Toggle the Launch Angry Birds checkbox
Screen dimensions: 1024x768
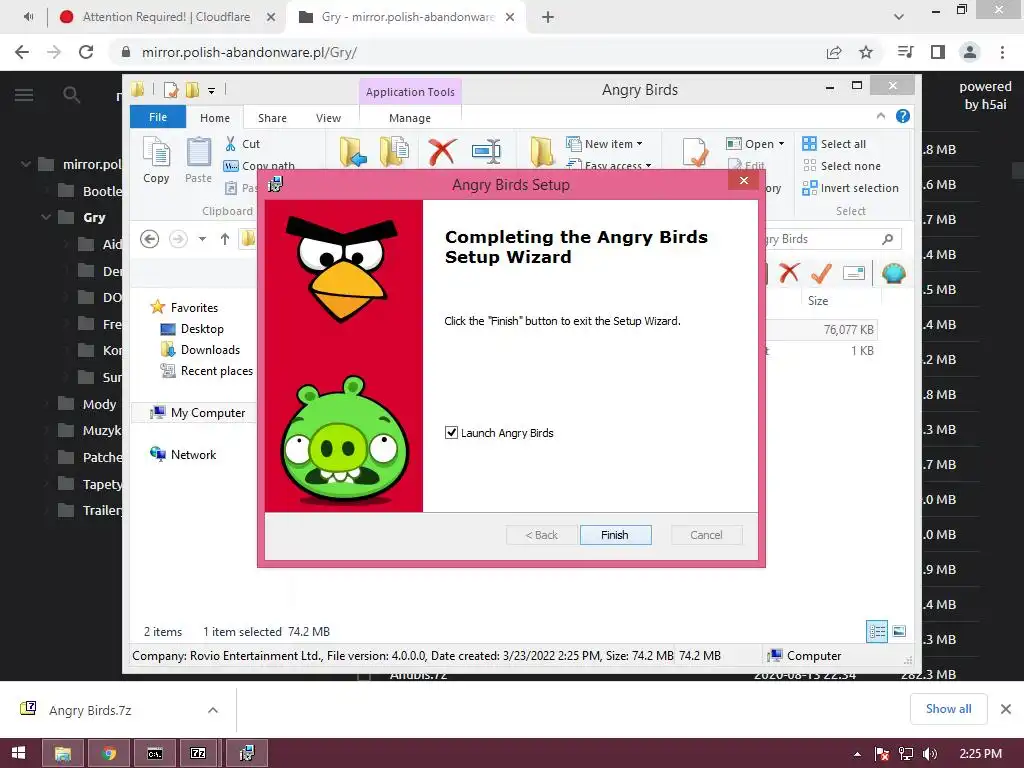pyautogui.click(x=451, y=432)
